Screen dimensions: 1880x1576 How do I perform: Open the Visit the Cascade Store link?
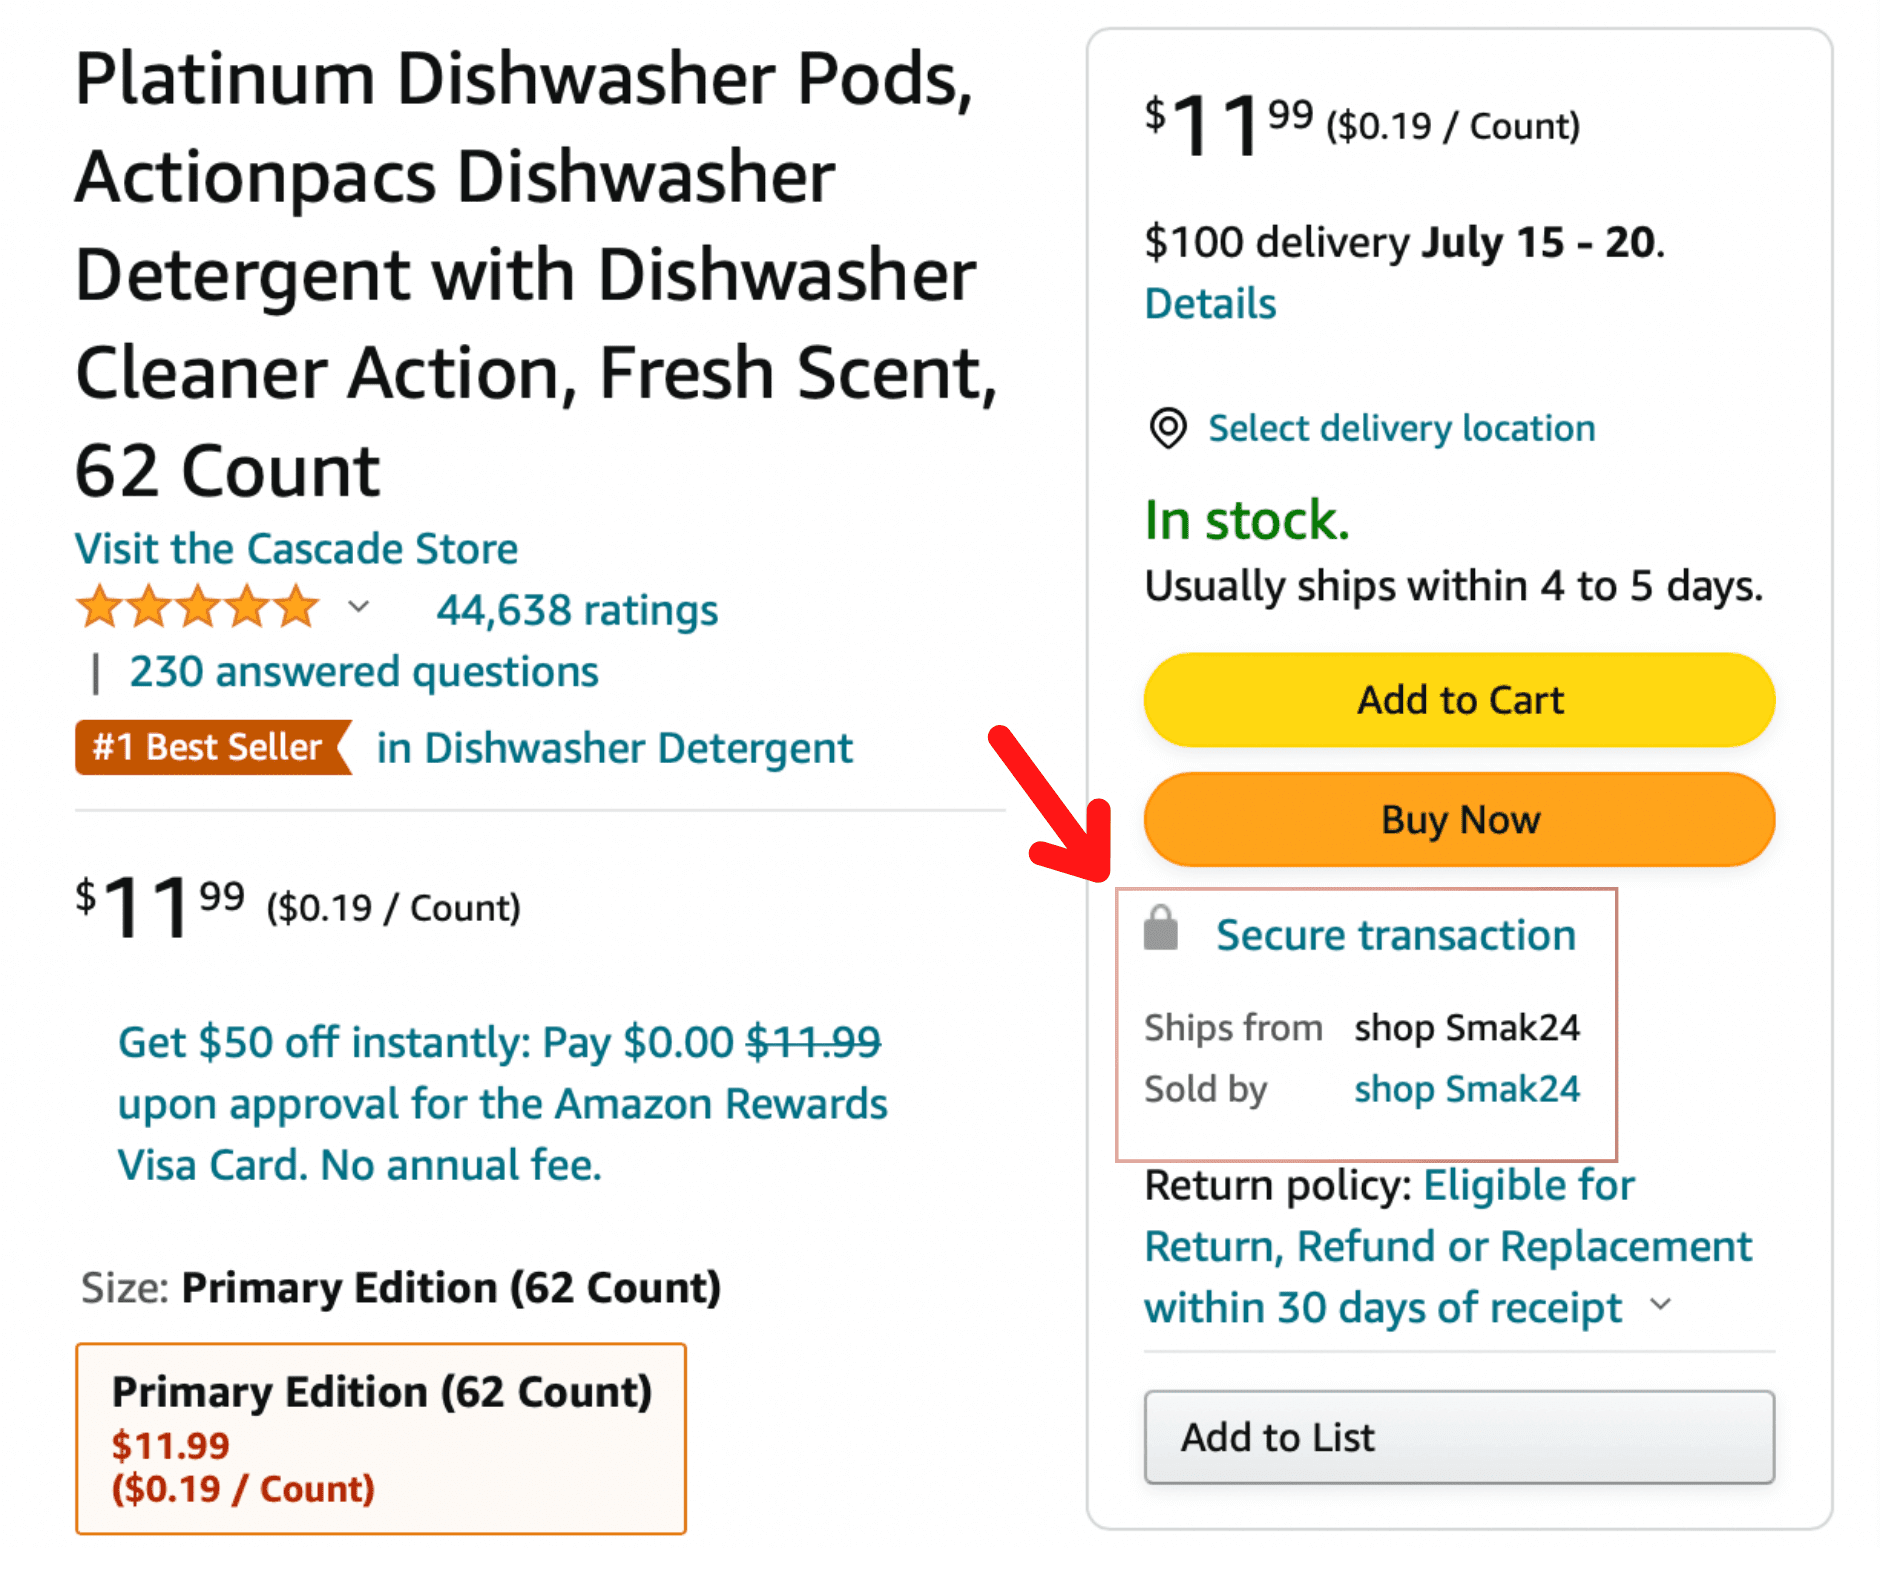click(296, 549)
